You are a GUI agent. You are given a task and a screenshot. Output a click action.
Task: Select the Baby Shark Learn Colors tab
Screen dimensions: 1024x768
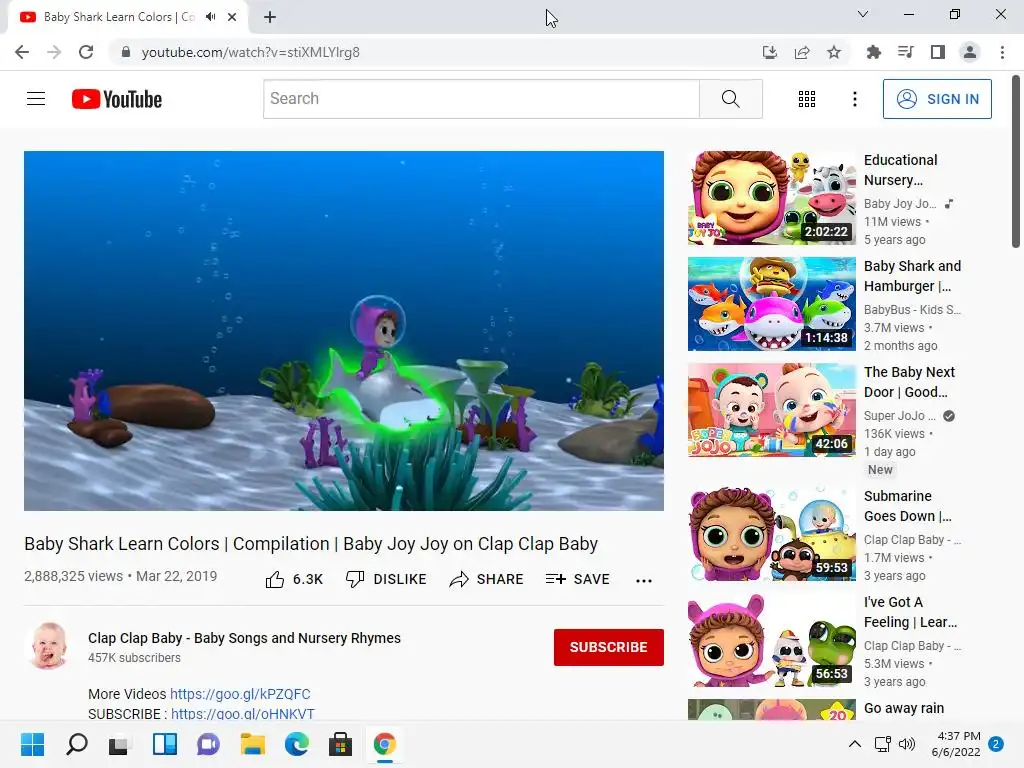(118, 17)
